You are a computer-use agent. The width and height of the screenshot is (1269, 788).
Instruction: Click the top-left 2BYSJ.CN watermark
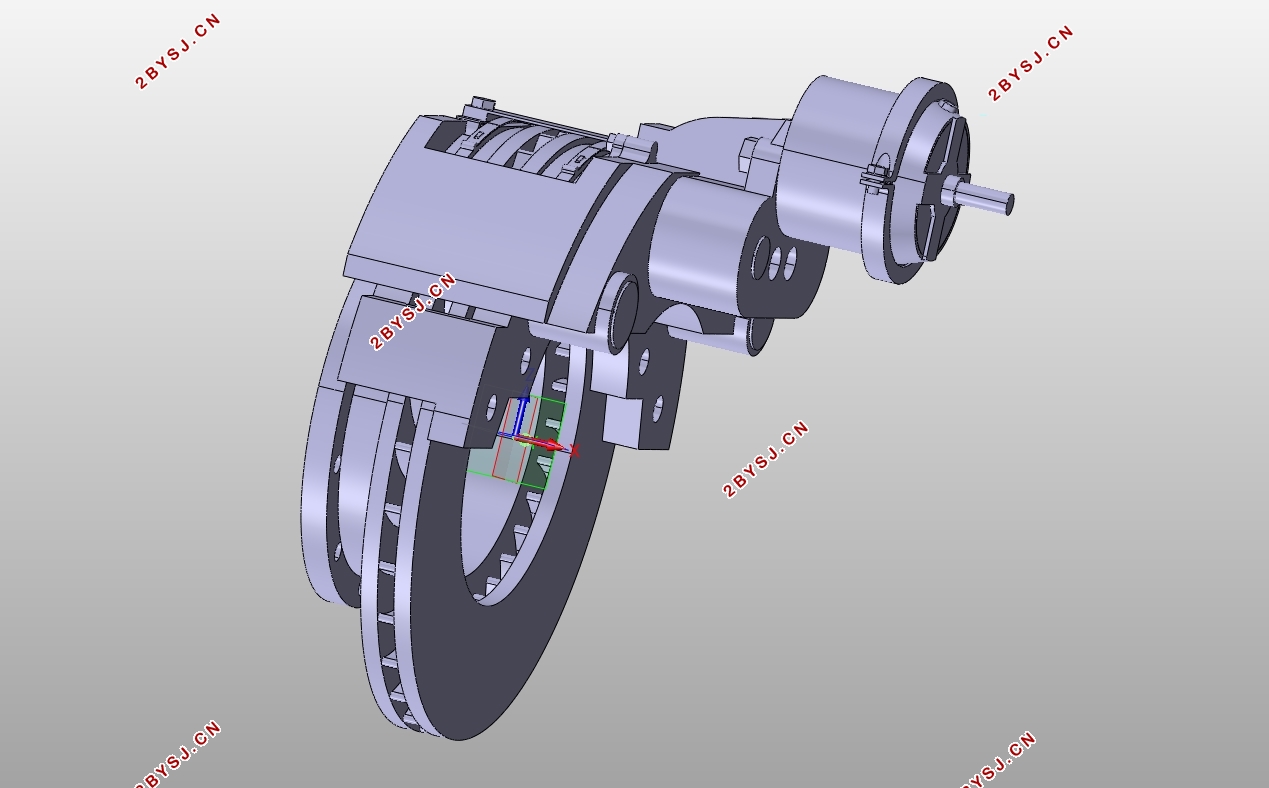point(178,52)
